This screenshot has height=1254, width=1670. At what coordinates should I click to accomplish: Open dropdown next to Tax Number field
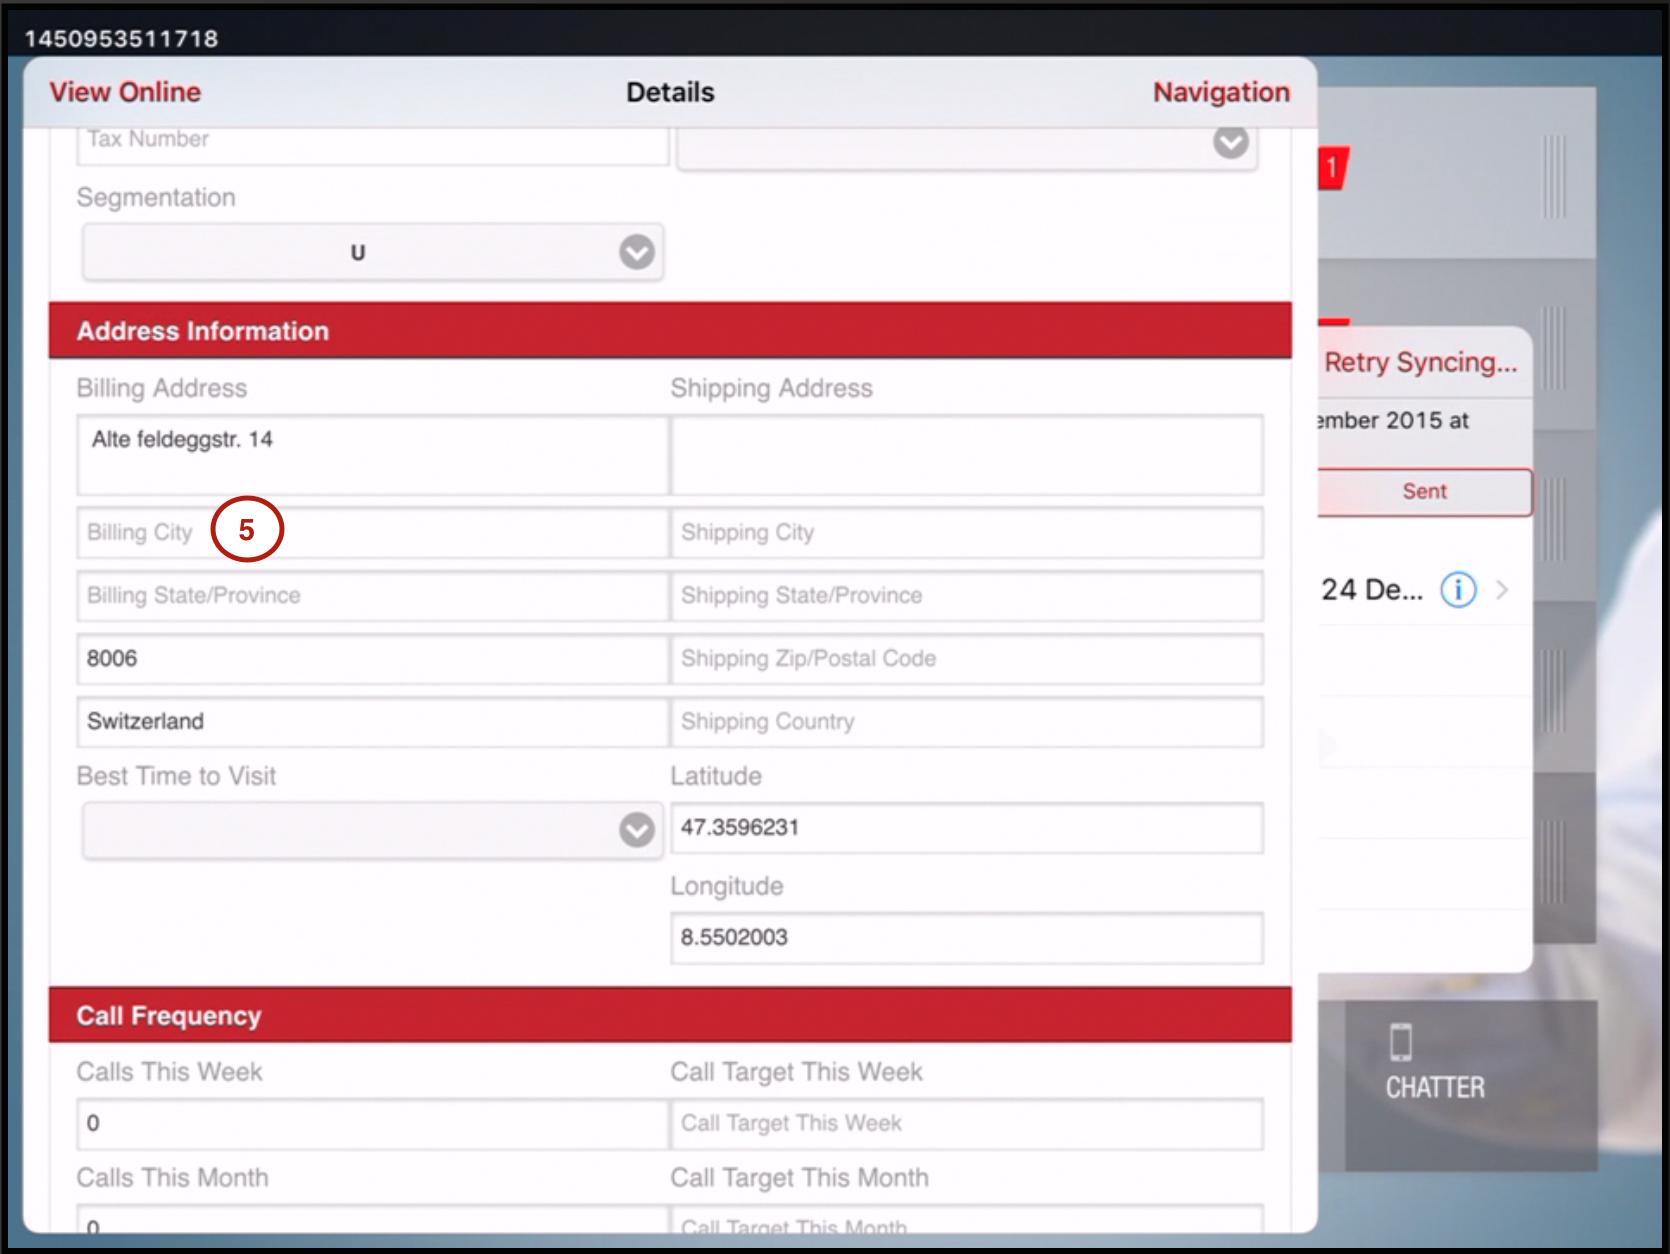tap(1230, 143)
